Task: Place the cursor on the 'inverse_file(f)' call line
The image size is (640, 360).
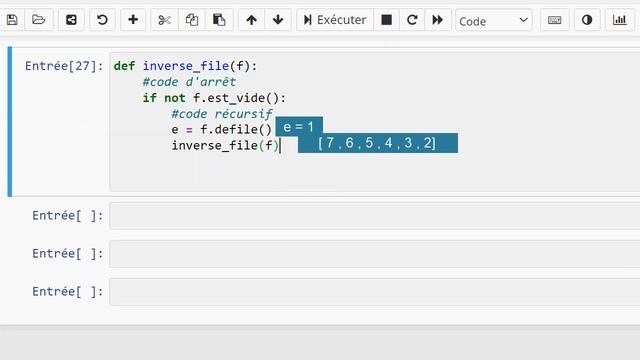Action: pyautogui.click(x=225, y=146)
